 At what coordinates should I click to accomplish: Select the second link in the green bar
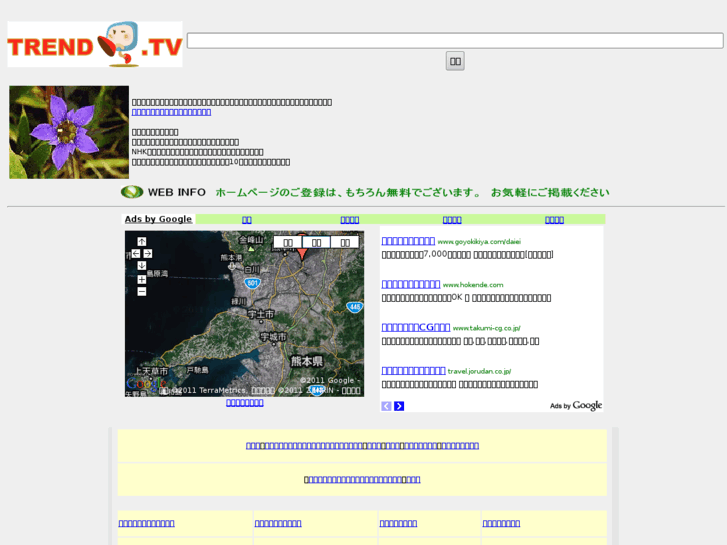[x=350, y=220]
